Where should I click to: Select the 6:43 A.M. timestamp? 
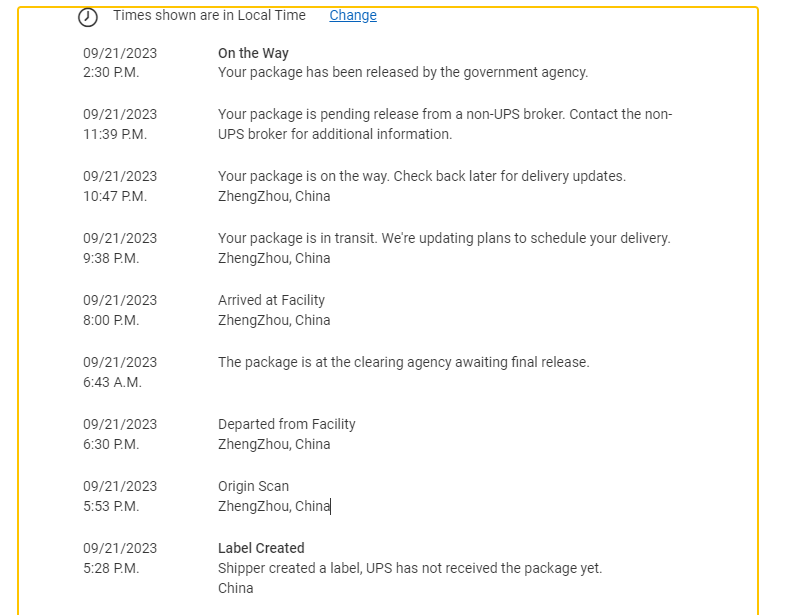click(x=112, y=382)
